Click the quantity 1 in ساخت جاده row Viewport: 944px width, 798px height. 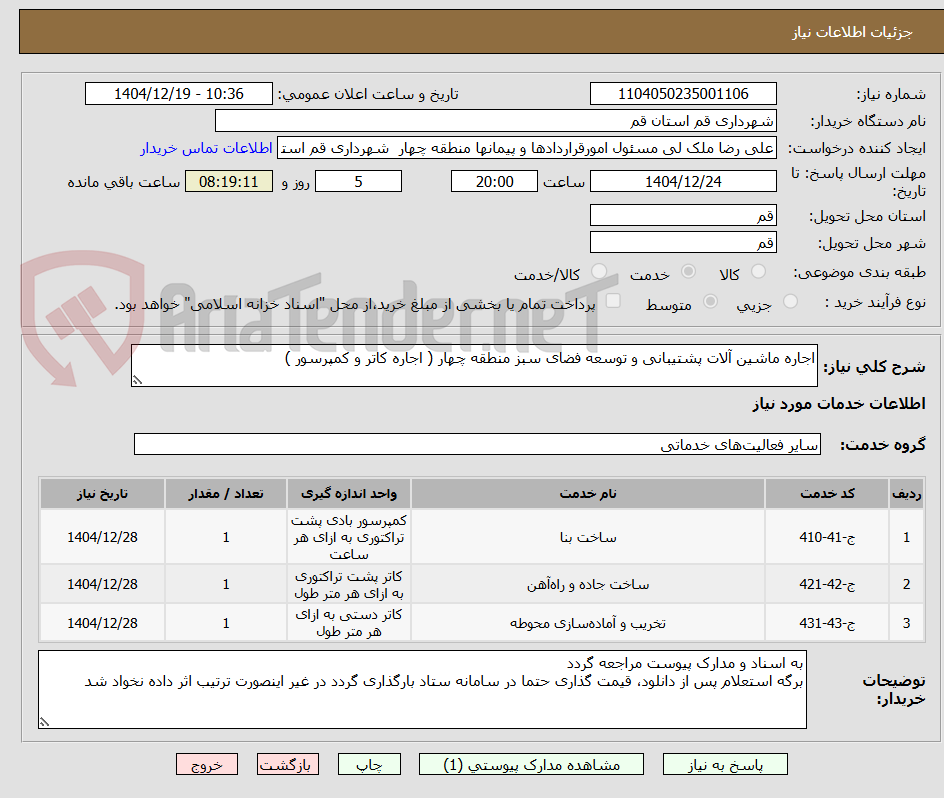tap(226, 584)
